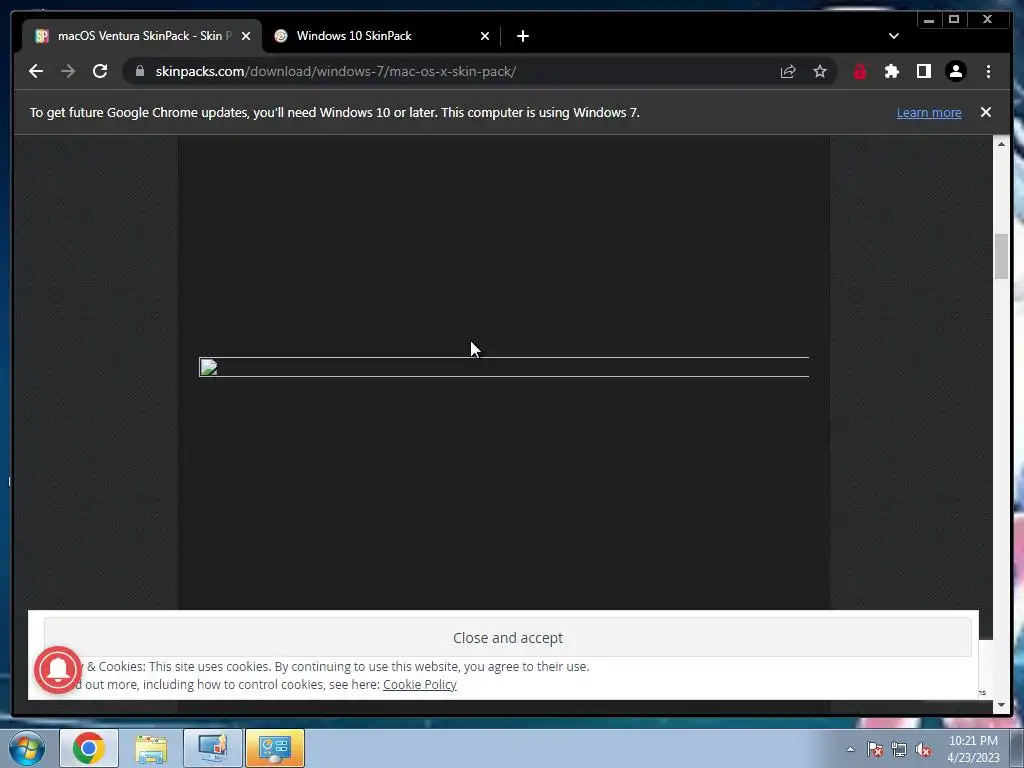Open the Learn more link
The width and height of the screenshot is (1024, 768).
929,112
